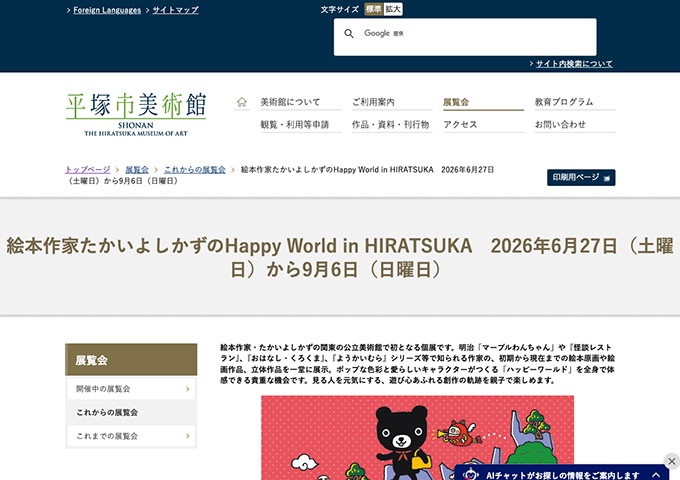Image resolution: width=680 pixels, height=480 pixels.
Task: Open the アクセス menu item
Action: (483, 125)
